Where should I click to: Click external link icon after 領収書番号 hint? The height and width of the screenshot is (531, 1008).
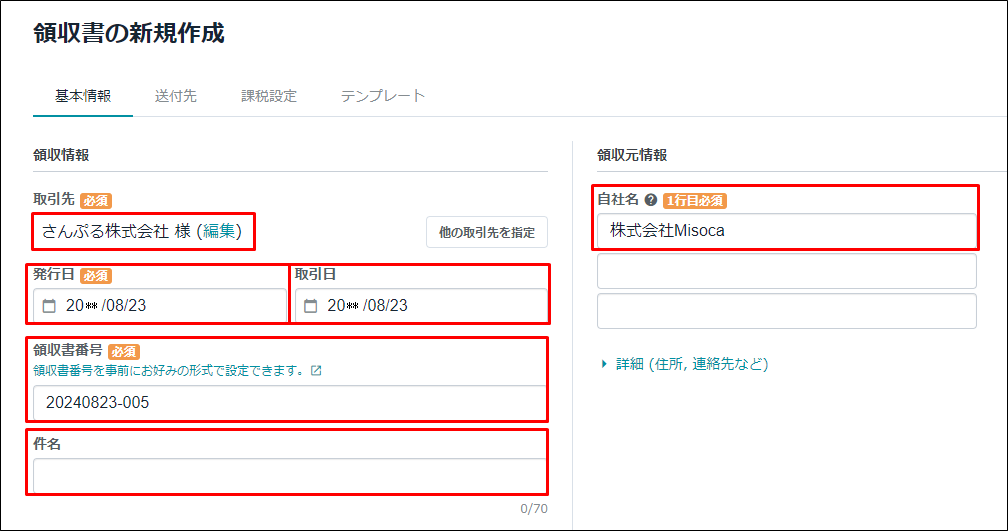point(316,371)
